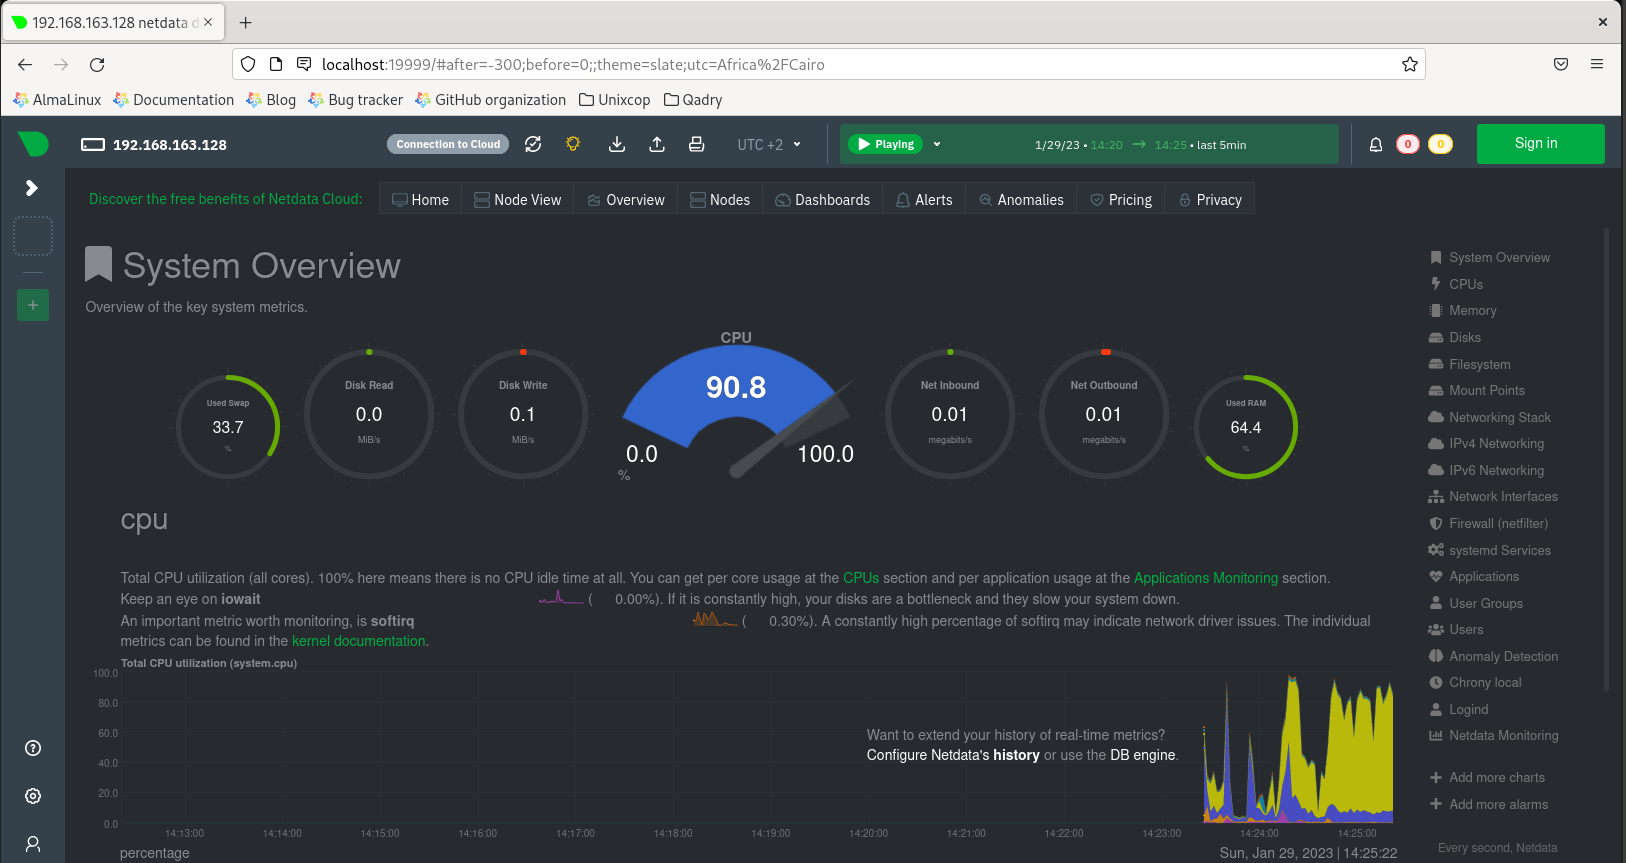Click the export snapshot download icon
The image size is (1626, 863).
click(617, 144)
